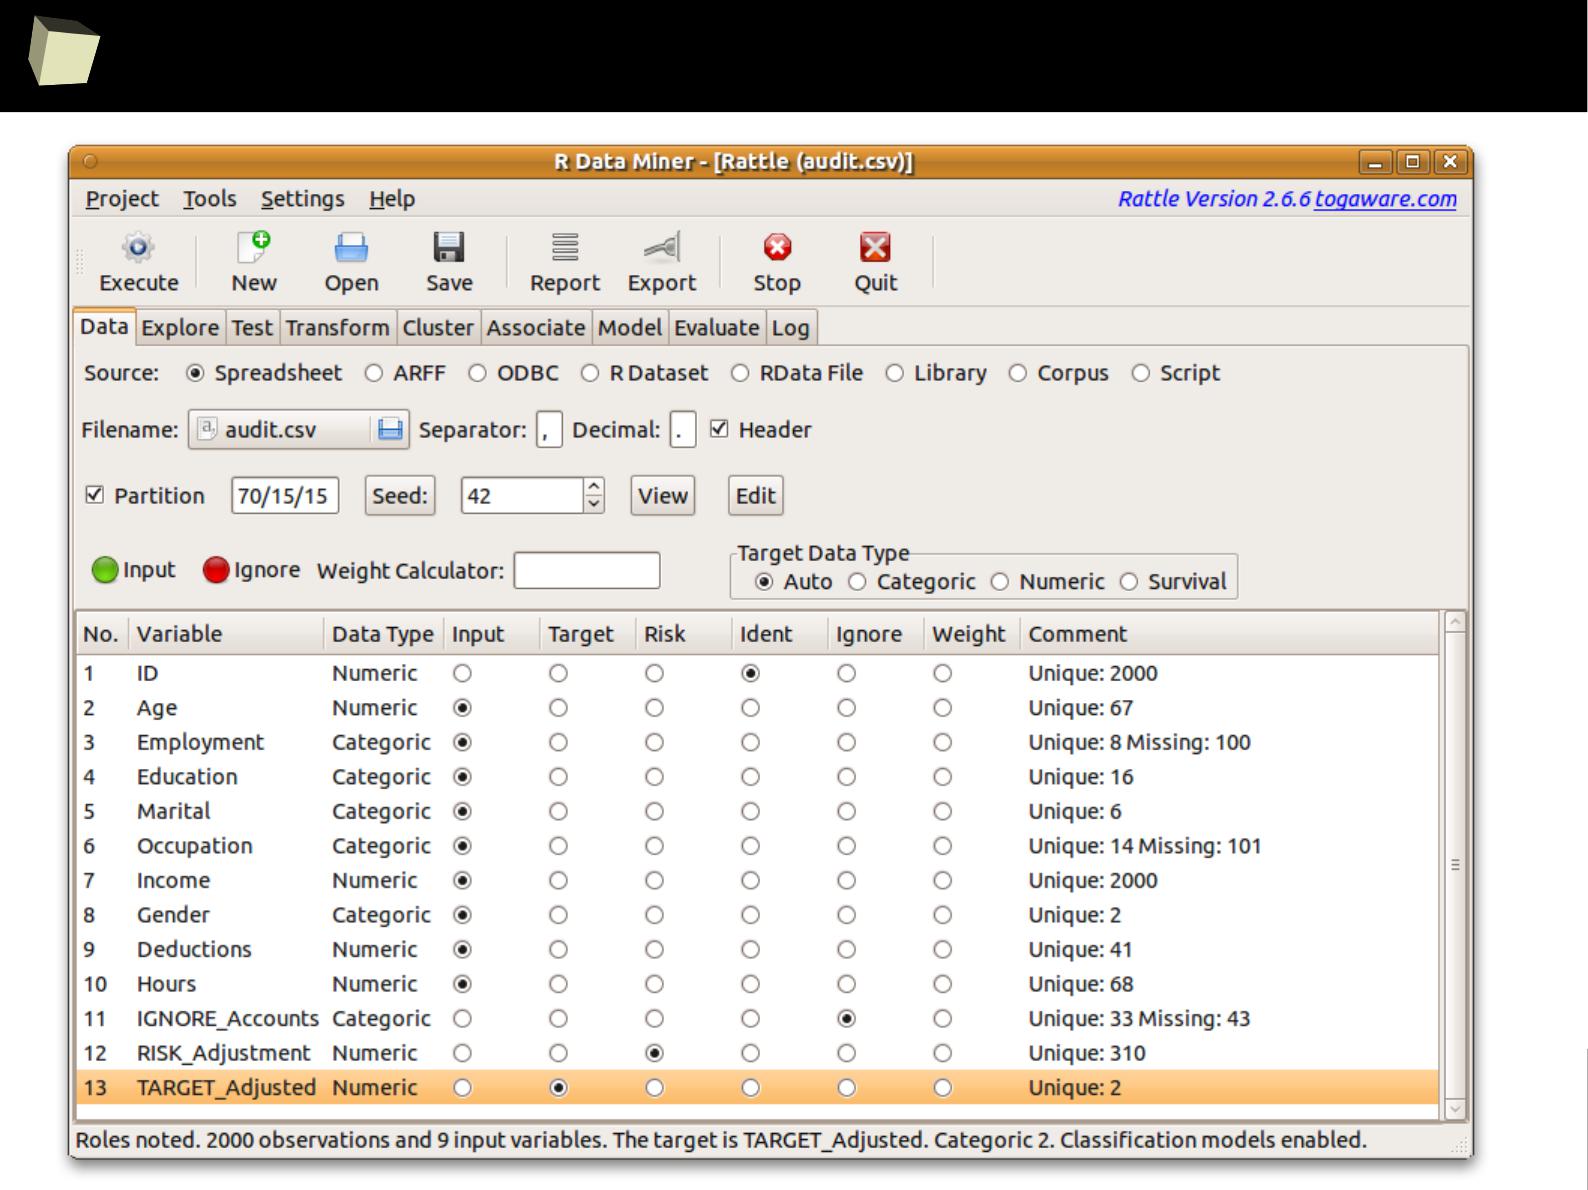
Task: Switch to the Explore tab
Action: [x=180, y=328]
